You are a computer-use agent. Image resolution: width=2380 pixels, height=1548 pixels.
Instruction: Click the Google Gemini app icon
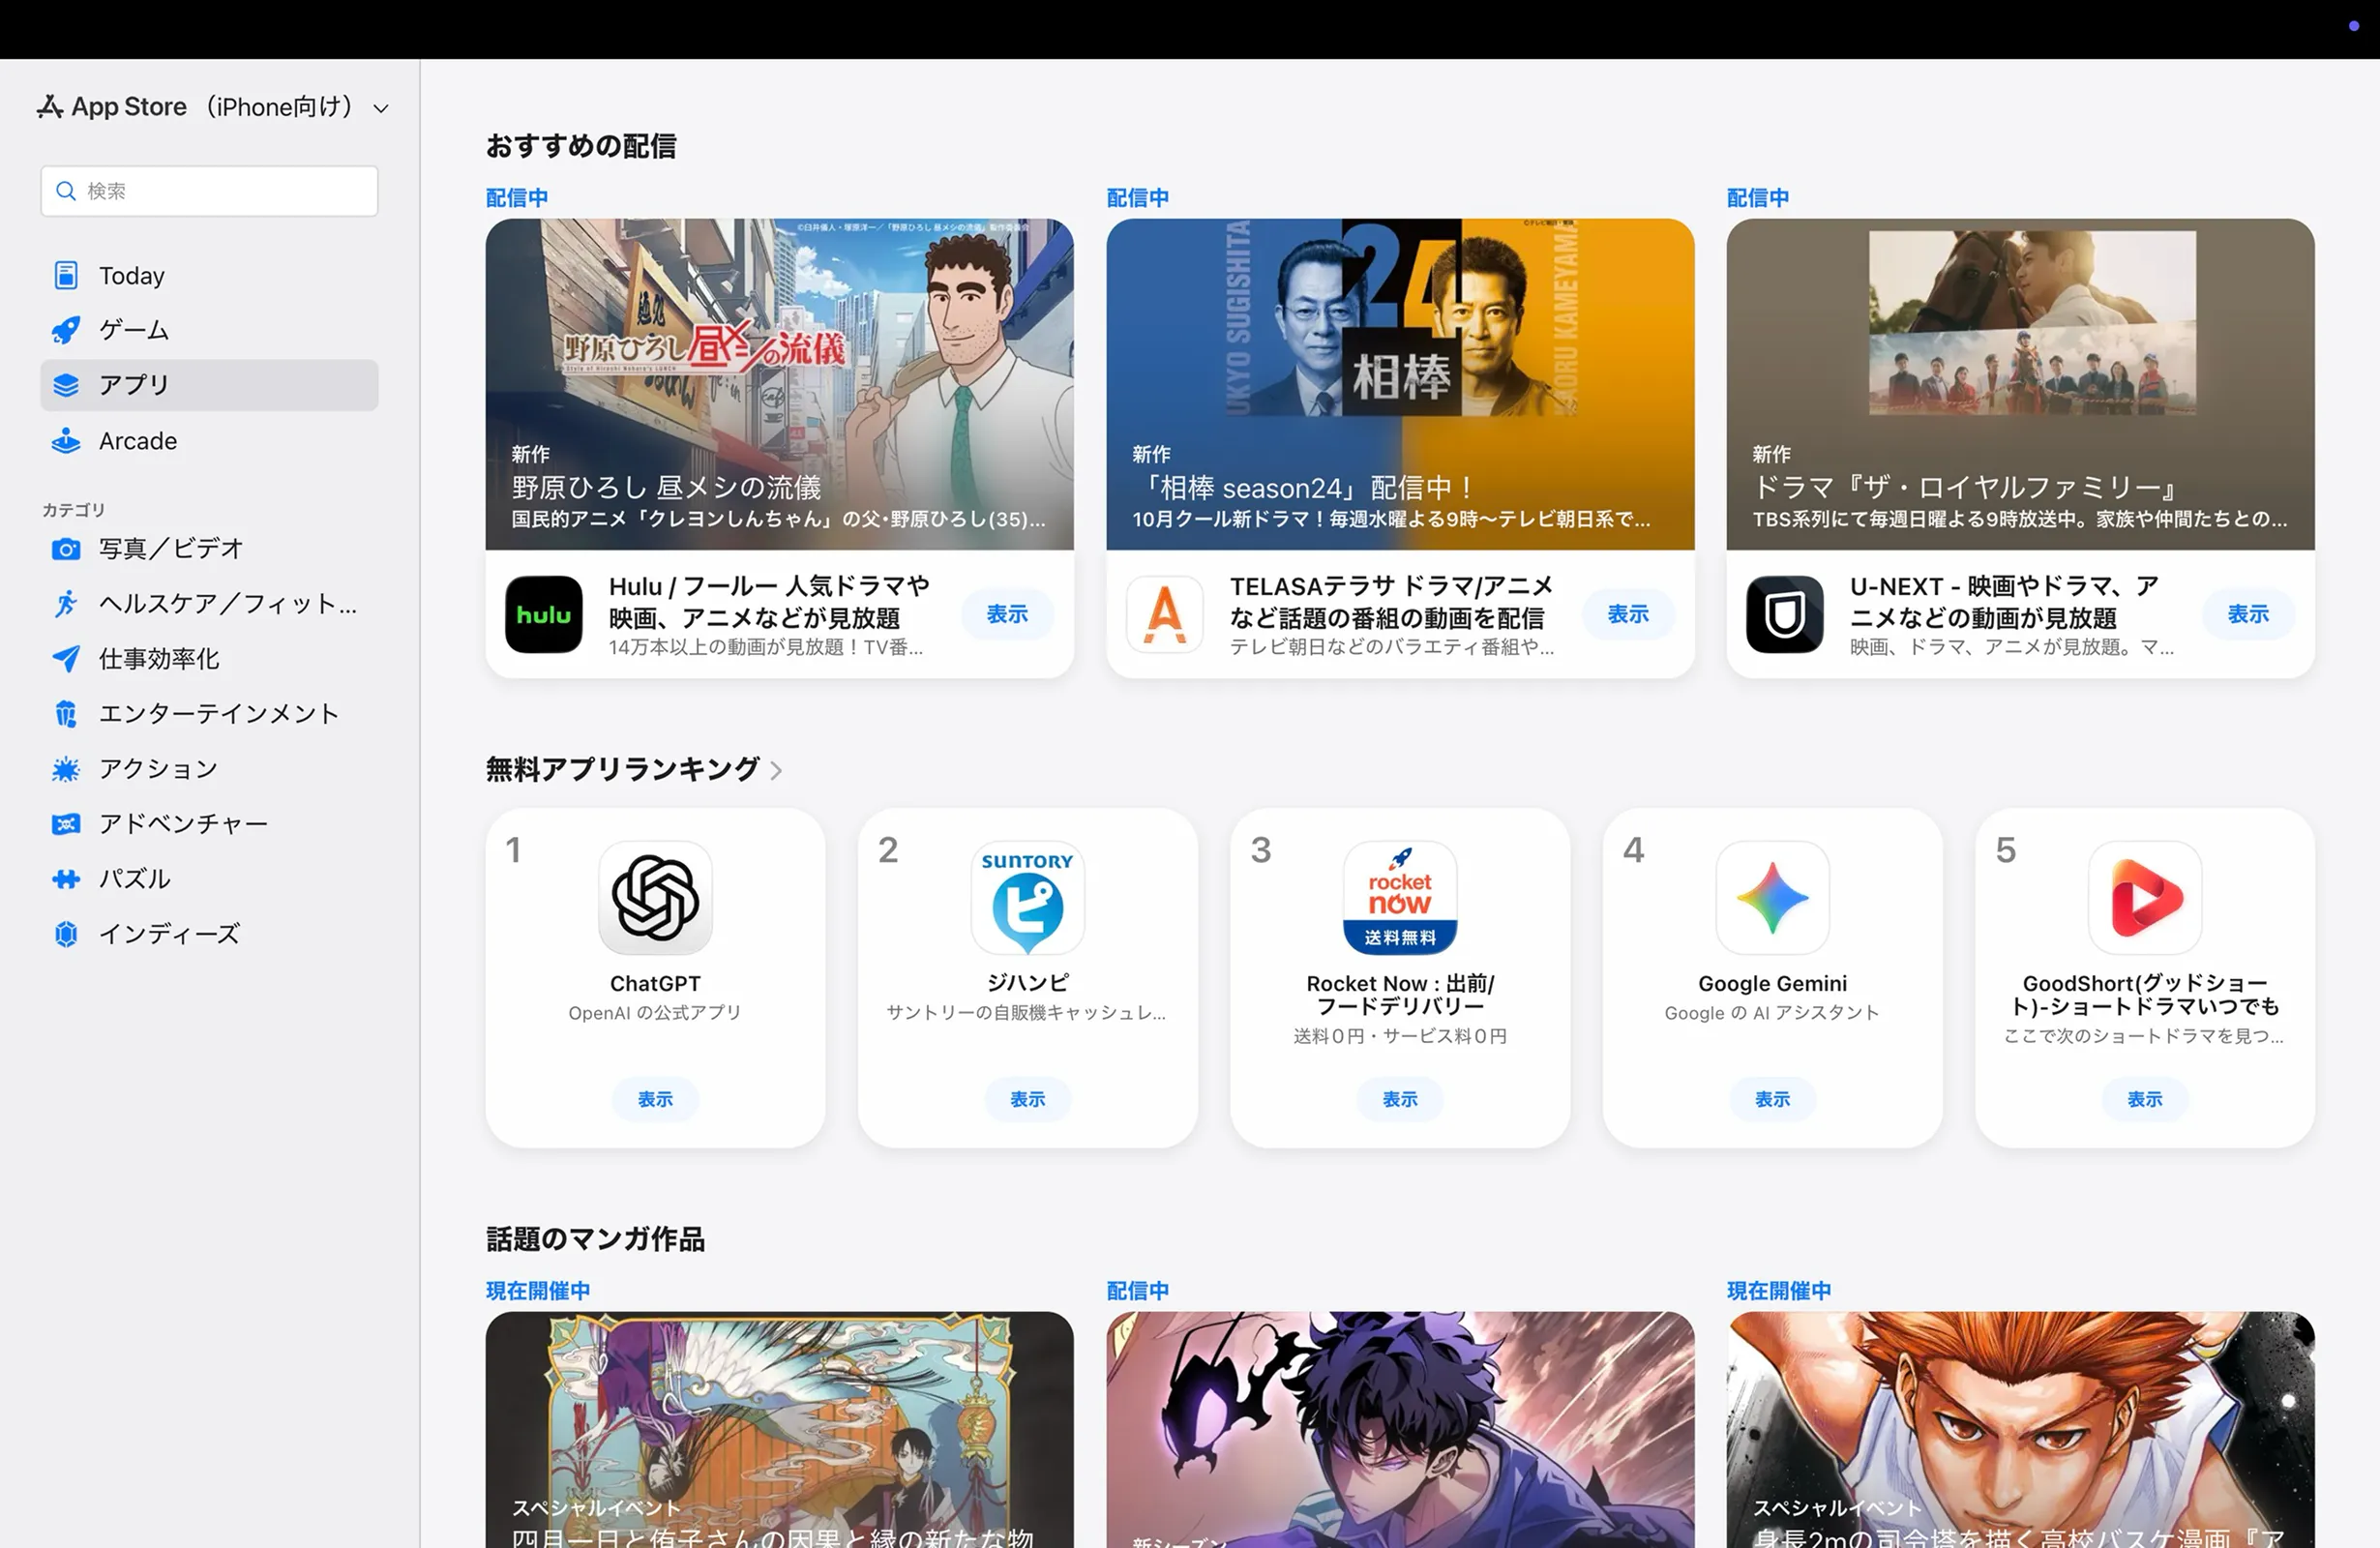(1772, 897)
